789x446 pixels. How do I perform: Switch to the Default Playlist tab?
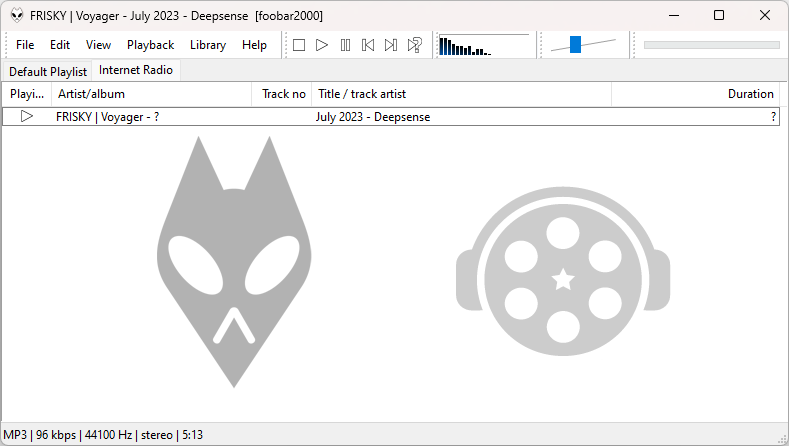(x=48, y=71)
